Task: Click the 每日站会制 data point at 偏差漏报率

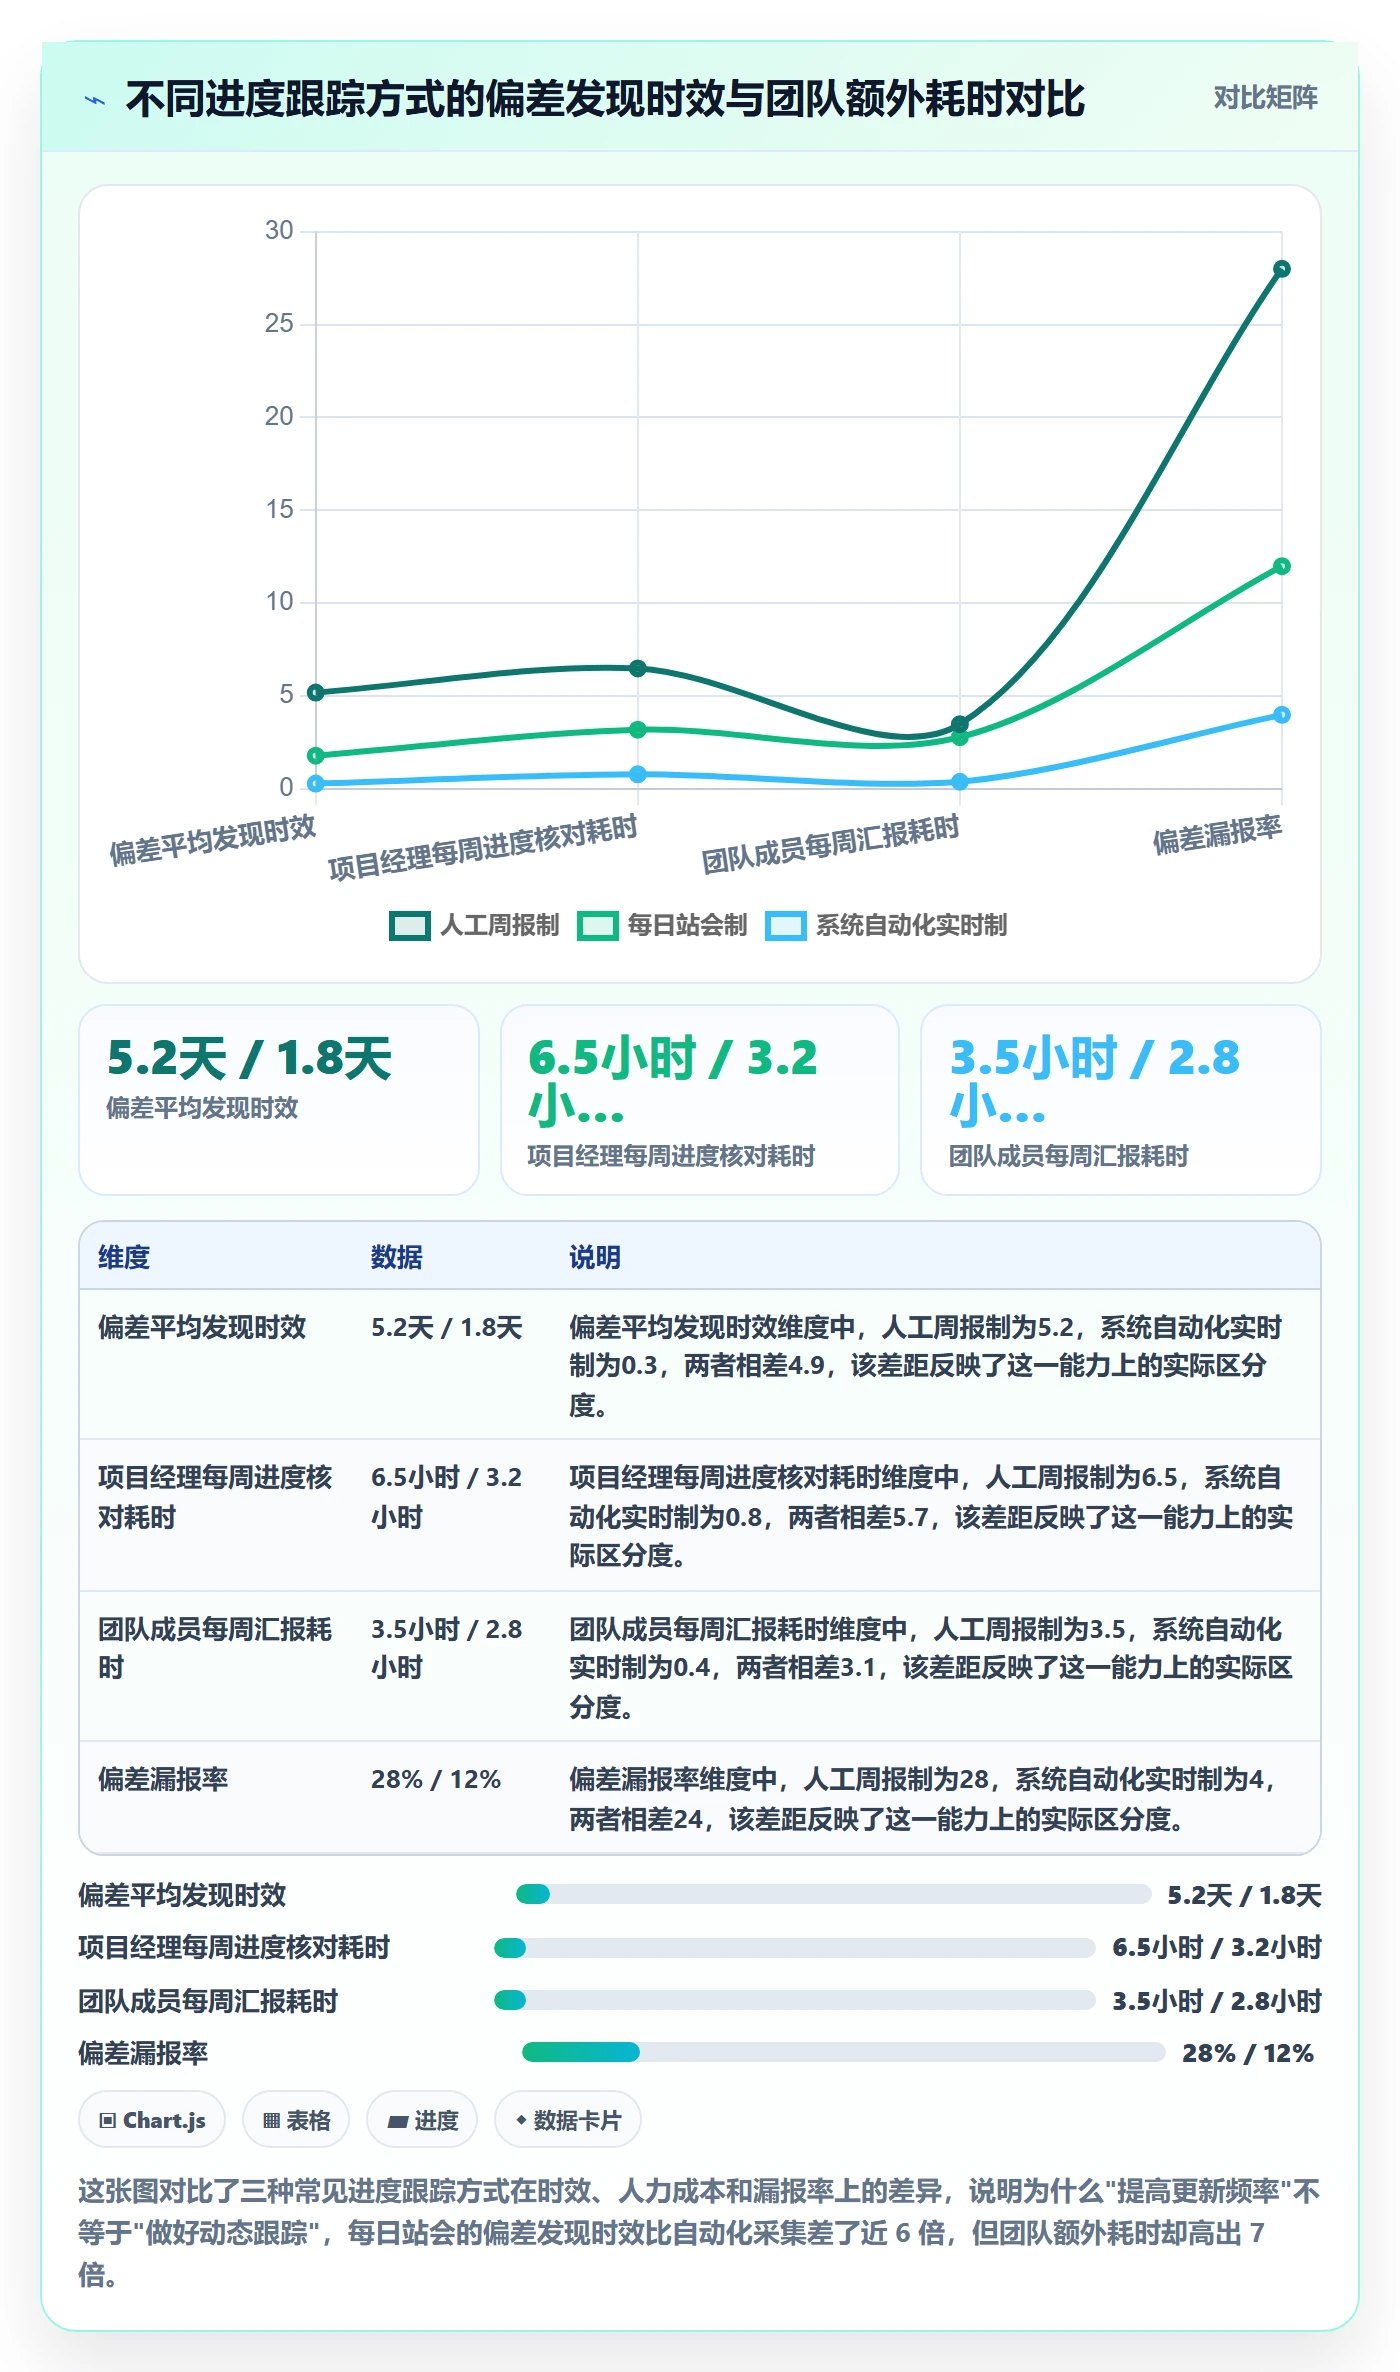Action: pyautogui.click(x=1282, y=566)
